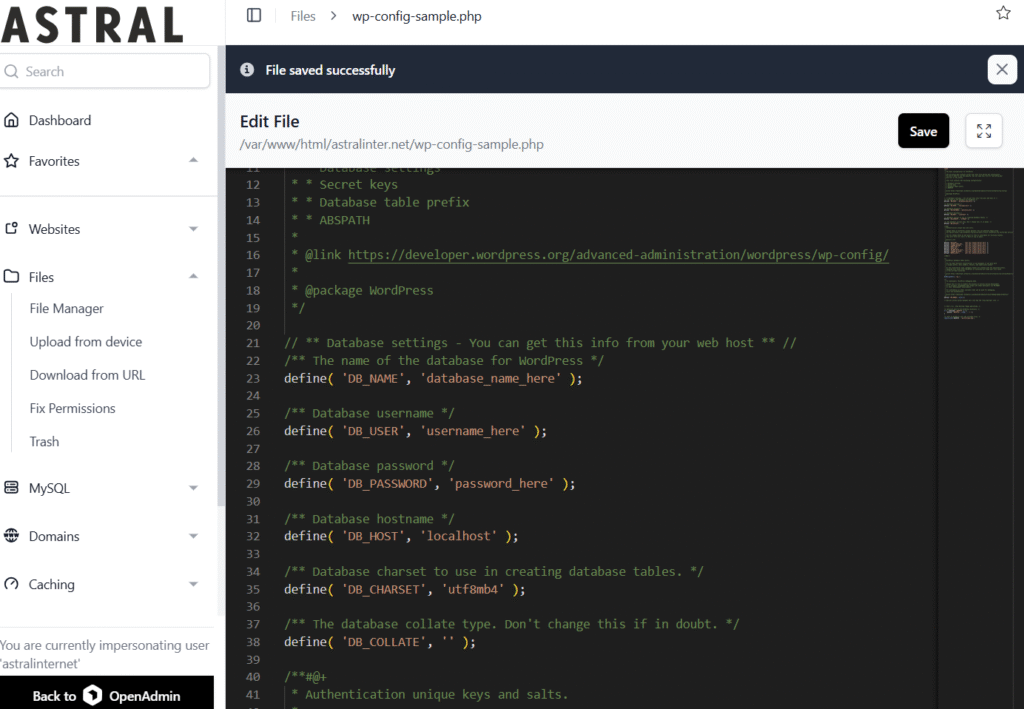Click the Favorites menu label
This screenshot has width=1024, height=709.
point(54,161)
